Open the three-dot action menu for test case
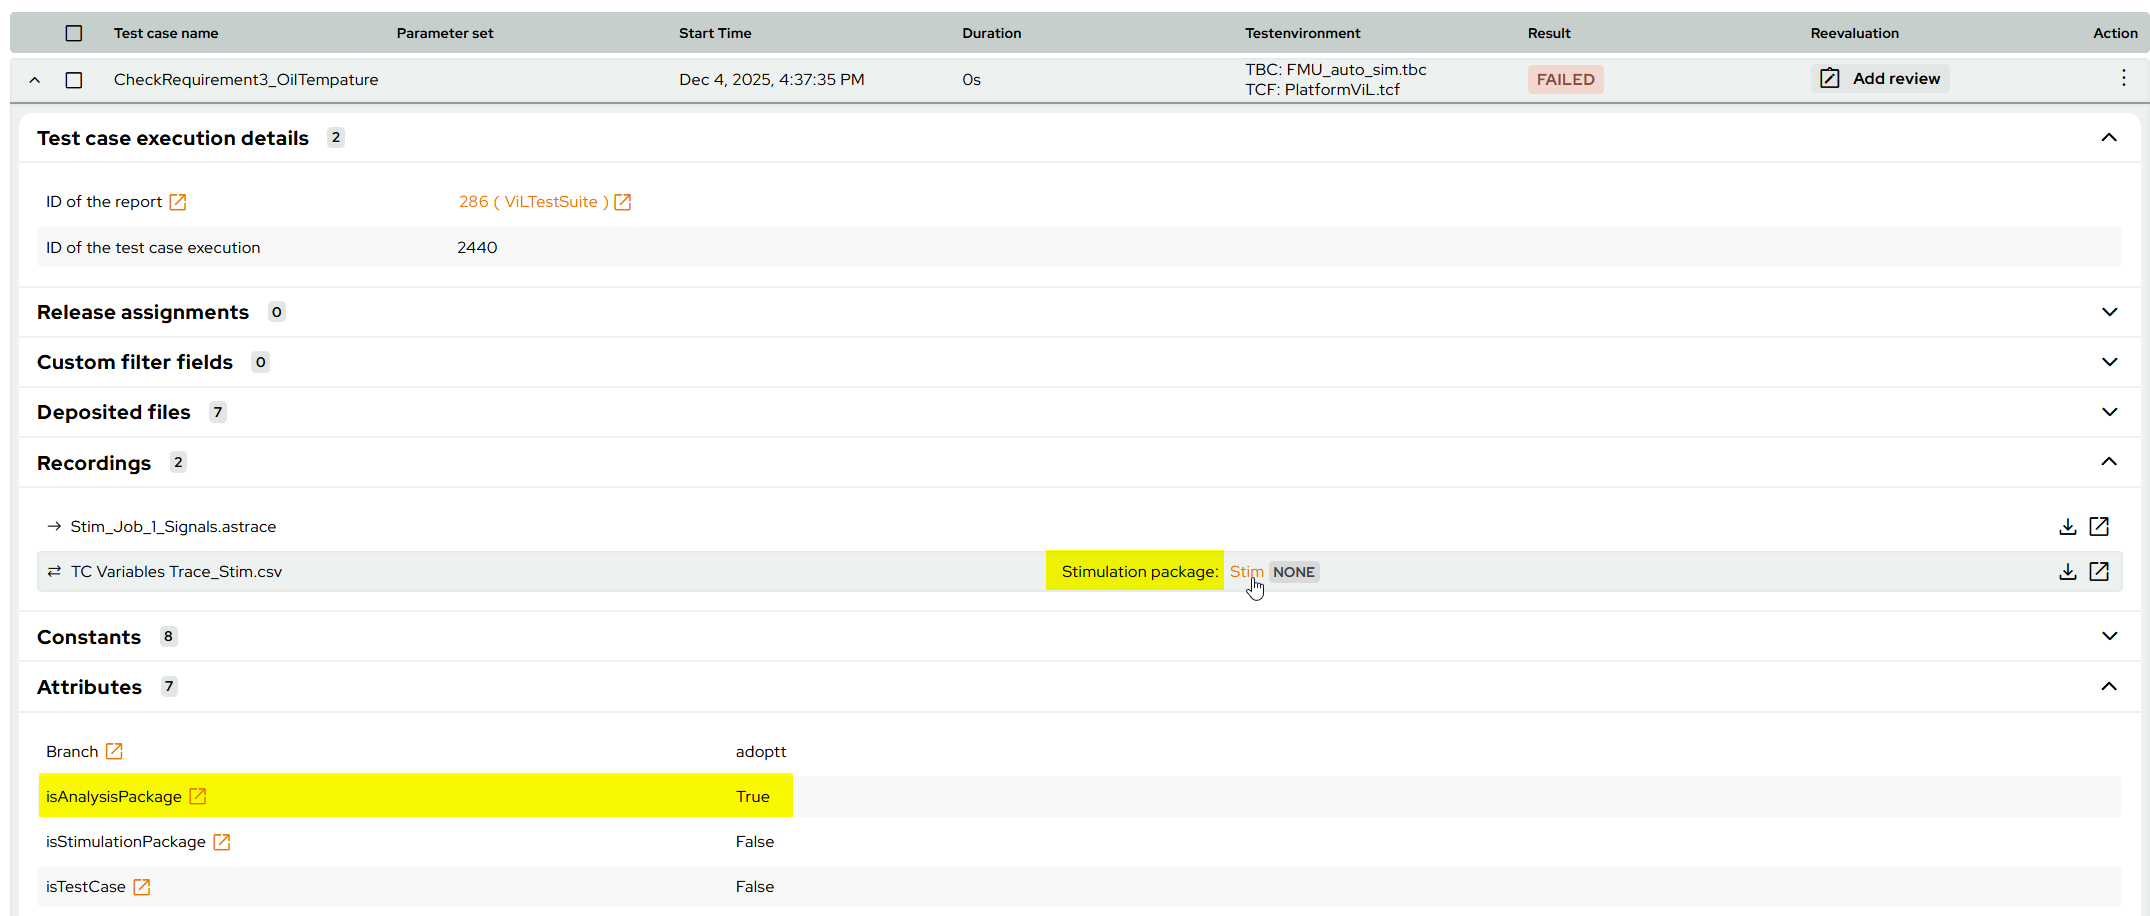The height and width of the screenshot is (916, 2150). click(x=2123, y=79)
